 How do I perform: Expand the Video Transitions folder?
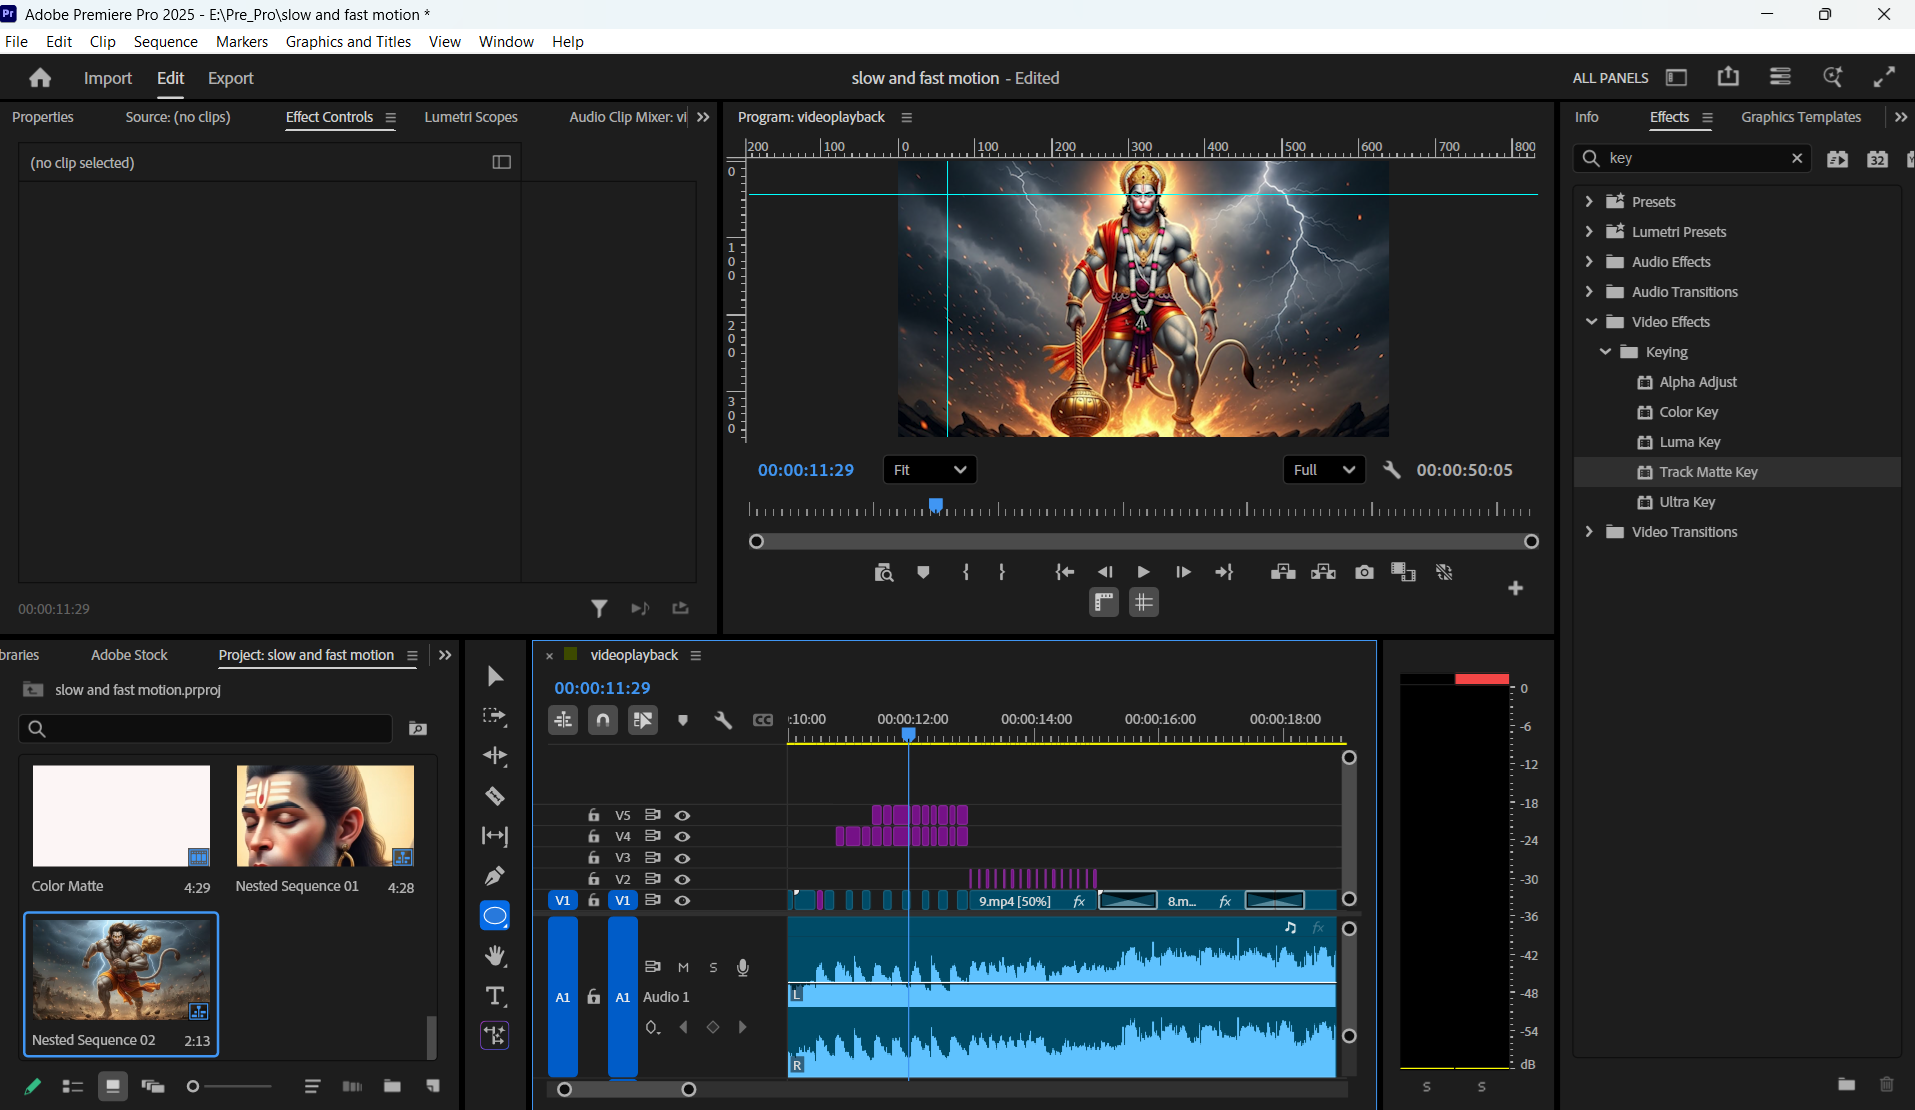tap(1589, 531)
